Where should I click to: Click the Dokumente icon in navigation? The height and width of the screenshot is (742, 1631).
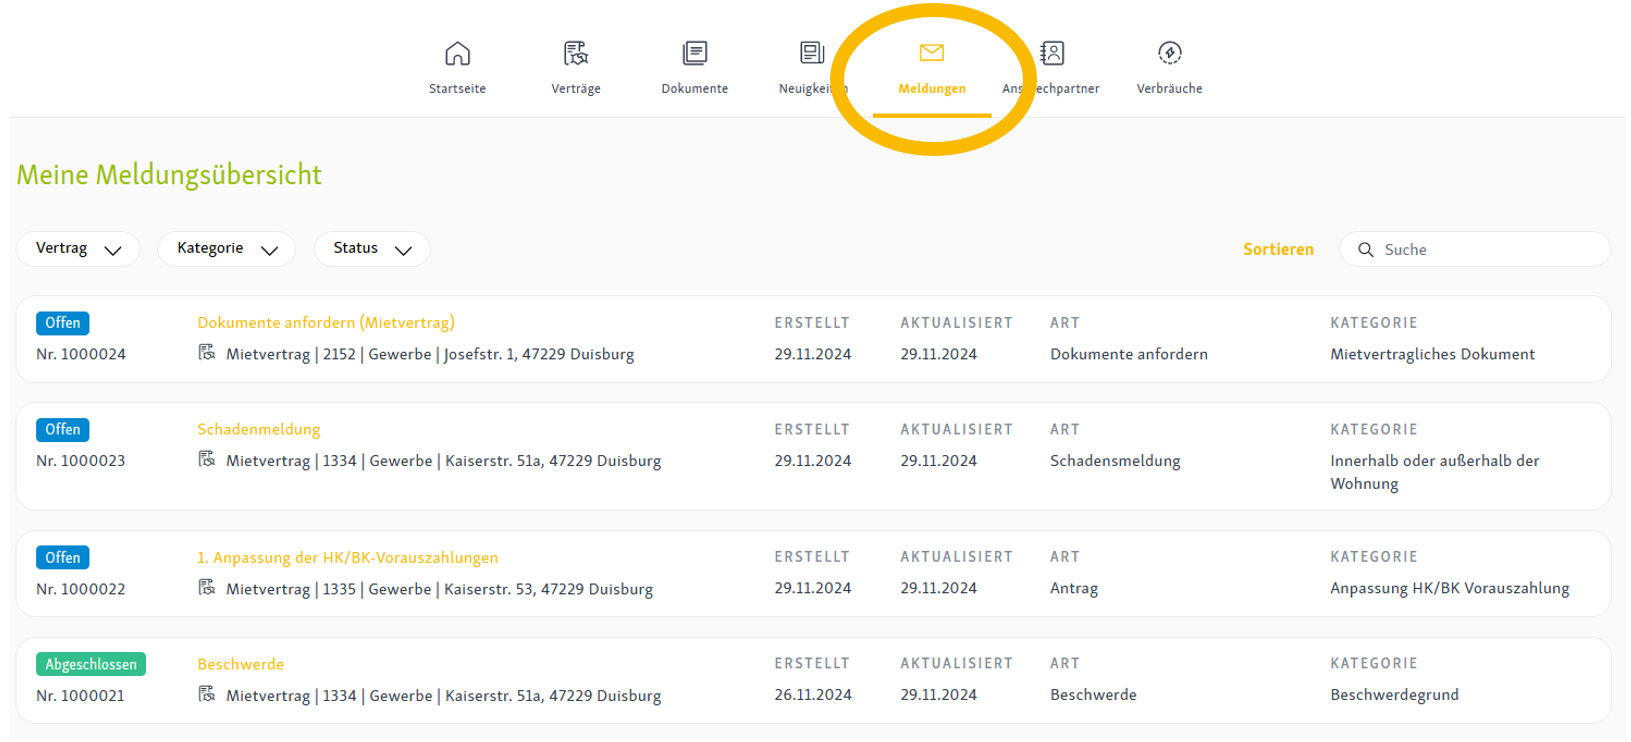694,53
